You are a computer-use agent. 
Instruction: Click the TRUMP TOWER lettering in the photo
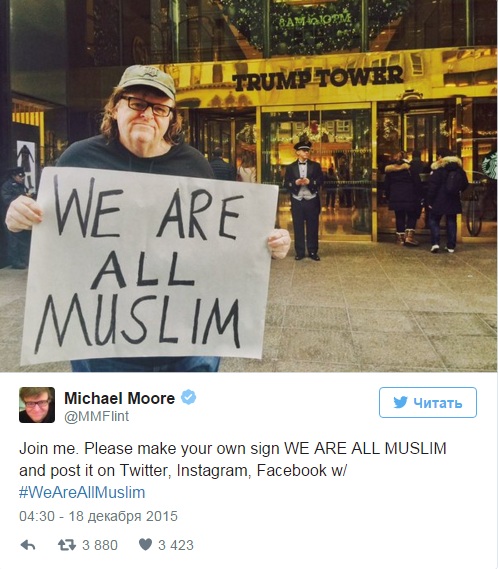pos(318,78)
